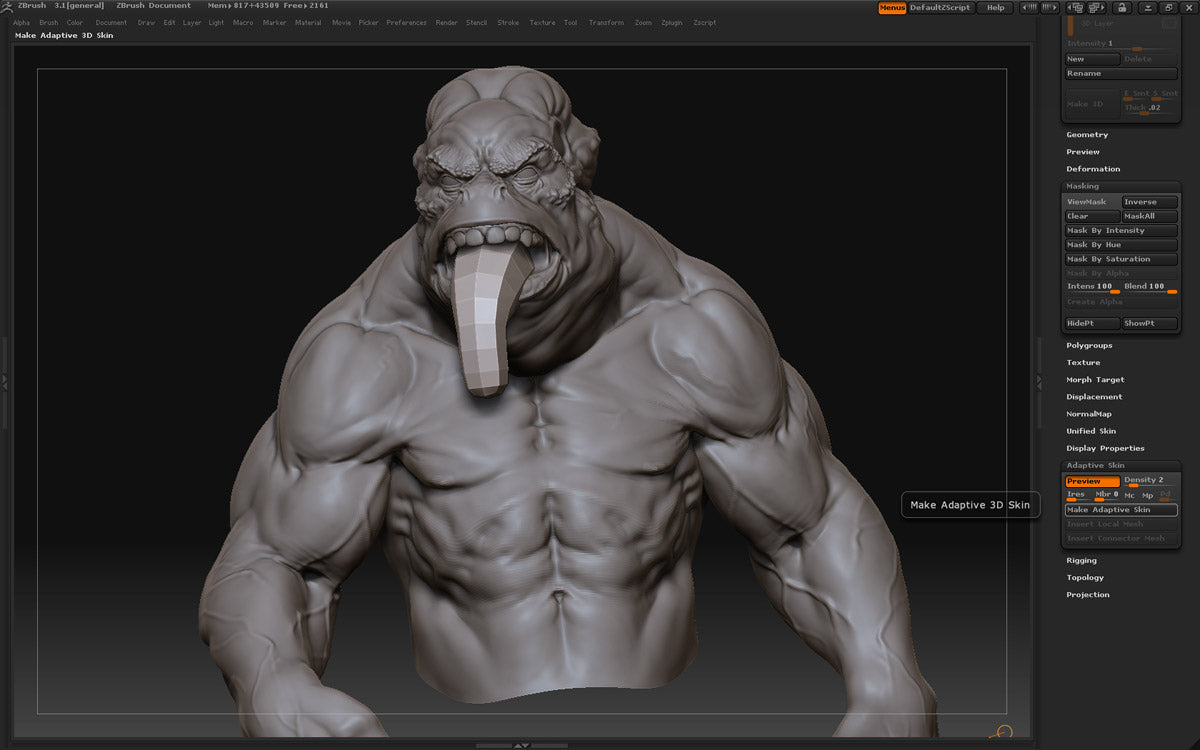1200x750 pixels.
Task: Expand the Polygroups section
Action: click(1089, 346)
